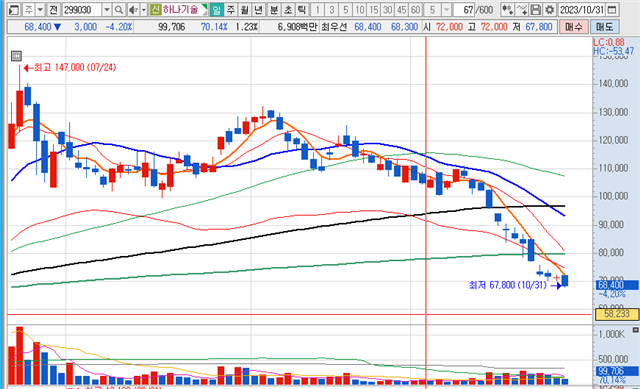Click the blue 99,706 volume axis tag
Viewport: 640px width, 389px height.
(x=616, y=371)
